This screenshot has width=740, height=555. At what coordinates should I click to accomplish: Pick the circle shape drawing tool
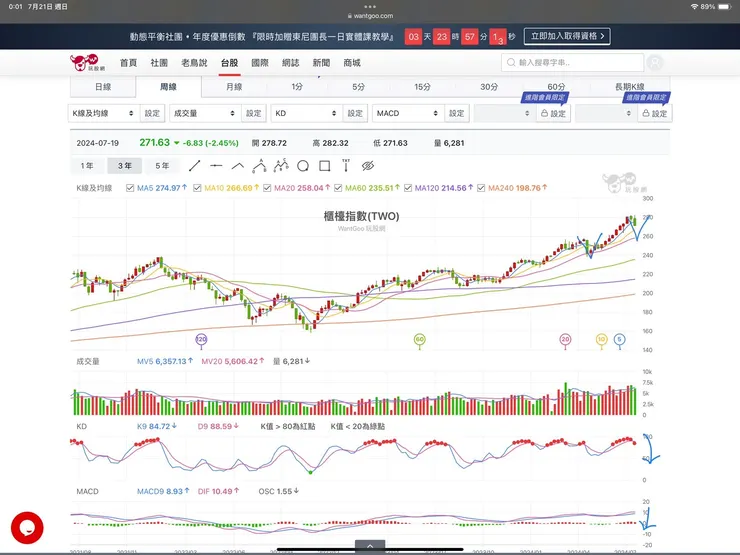(303, 165)
